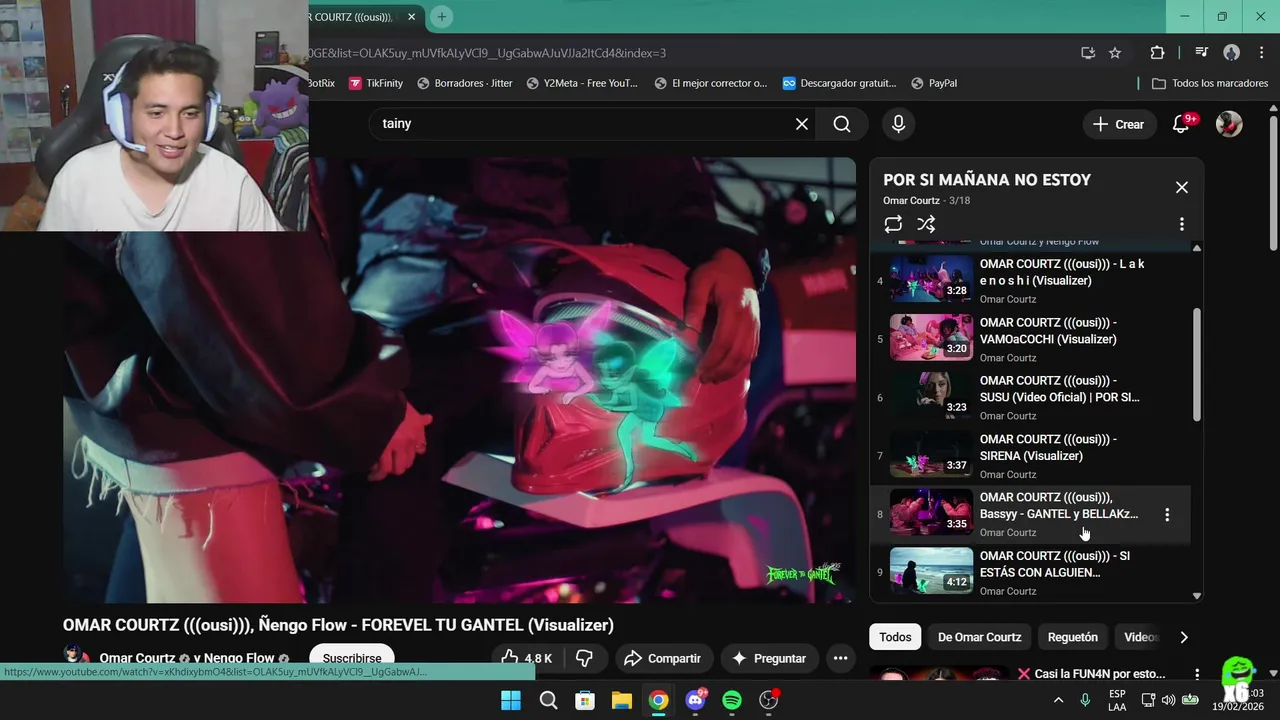
Task: Open the Omar Courtz channel avatar
Action: pos(76,657)
